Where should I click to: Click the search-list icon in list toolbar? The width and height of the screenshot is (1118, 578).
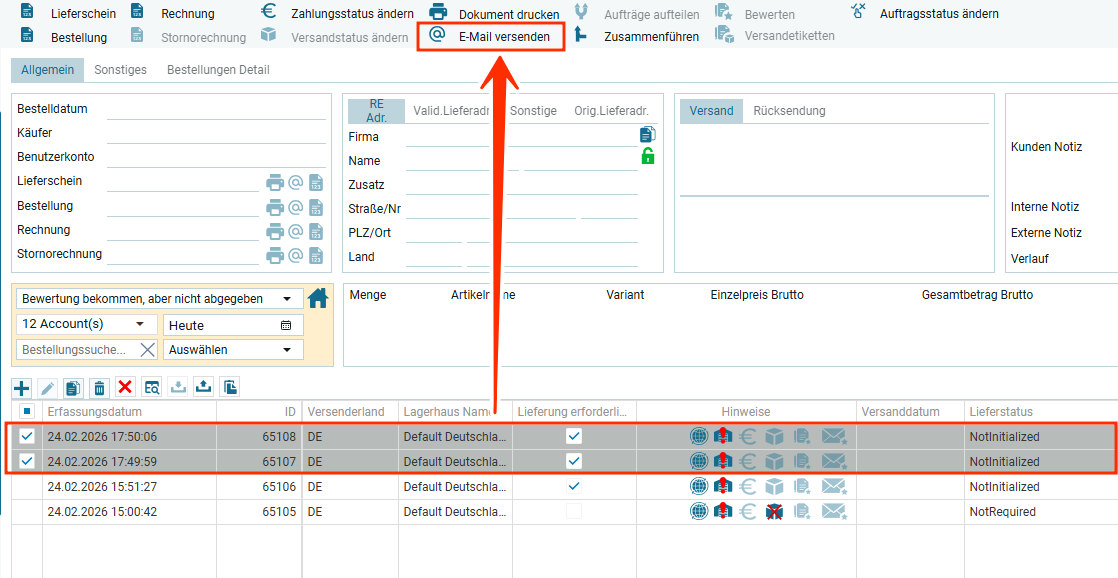pyautogui.click(x=152, y=388)
